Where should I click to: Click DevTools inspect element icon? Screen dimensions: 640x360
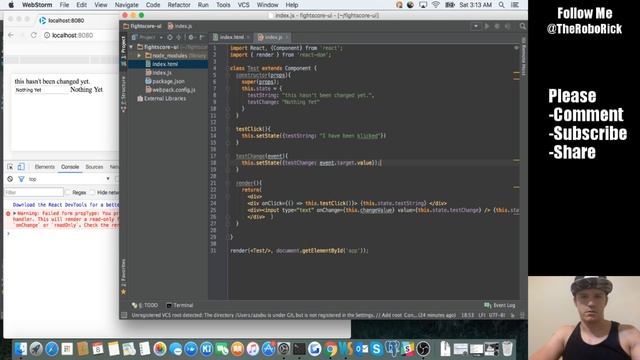[x=10, y=167]
